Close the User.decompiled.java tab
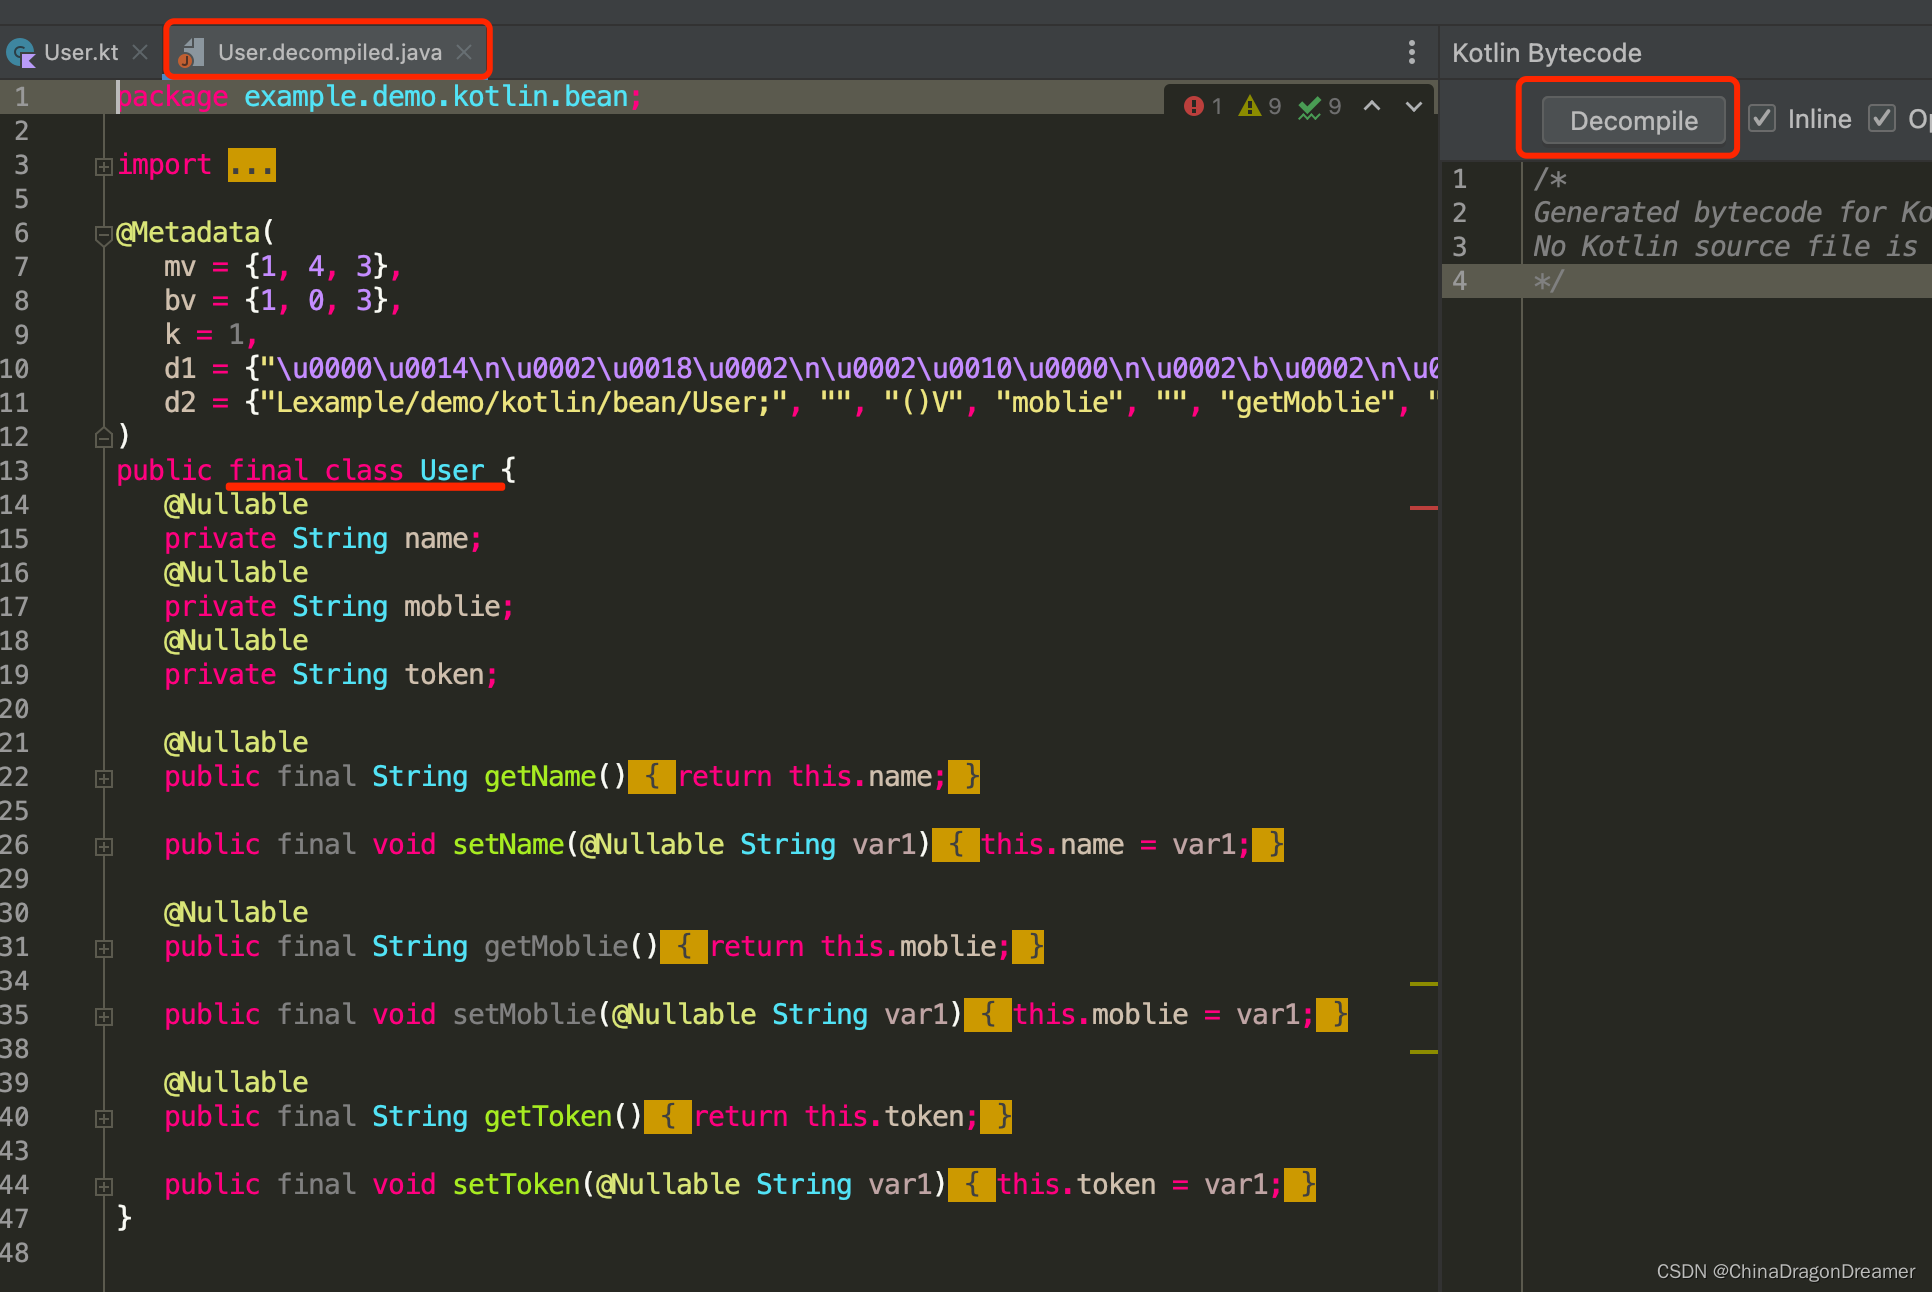The image size is (1932, 1292). [x=464, y=52]
